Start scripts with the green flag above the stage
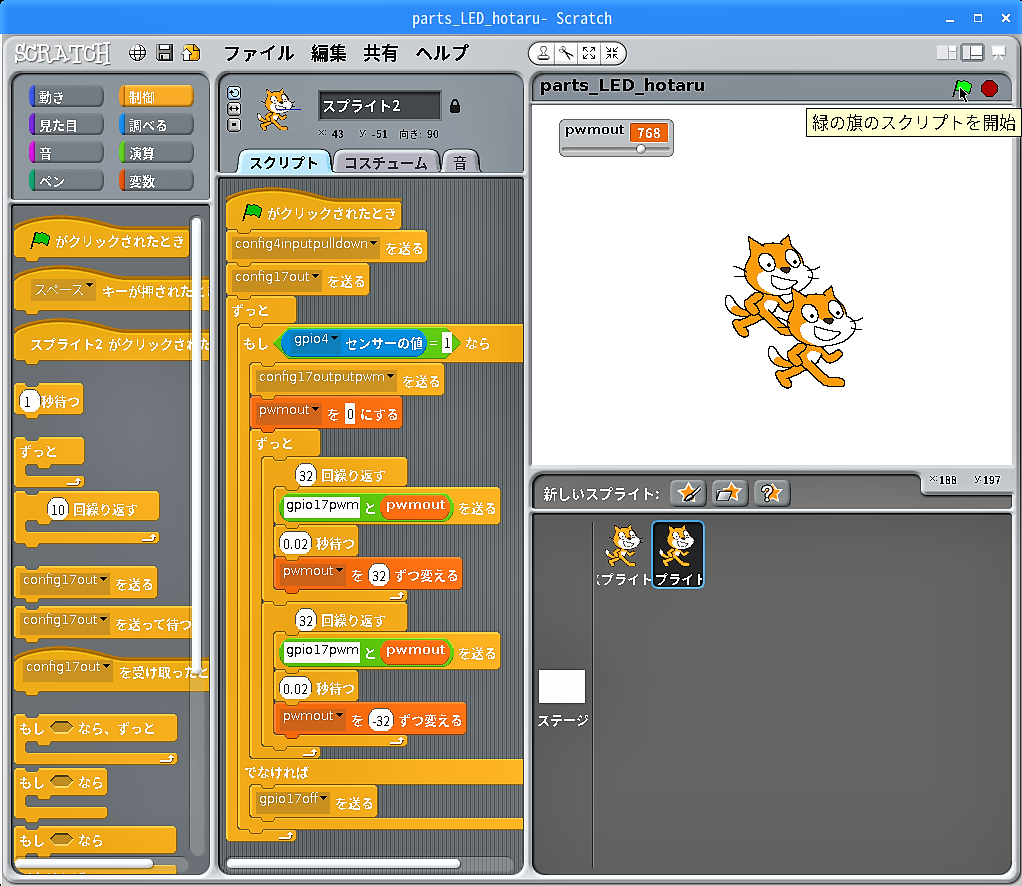The height and width of the screenshot is (886, 1022). tap(962, 88)
